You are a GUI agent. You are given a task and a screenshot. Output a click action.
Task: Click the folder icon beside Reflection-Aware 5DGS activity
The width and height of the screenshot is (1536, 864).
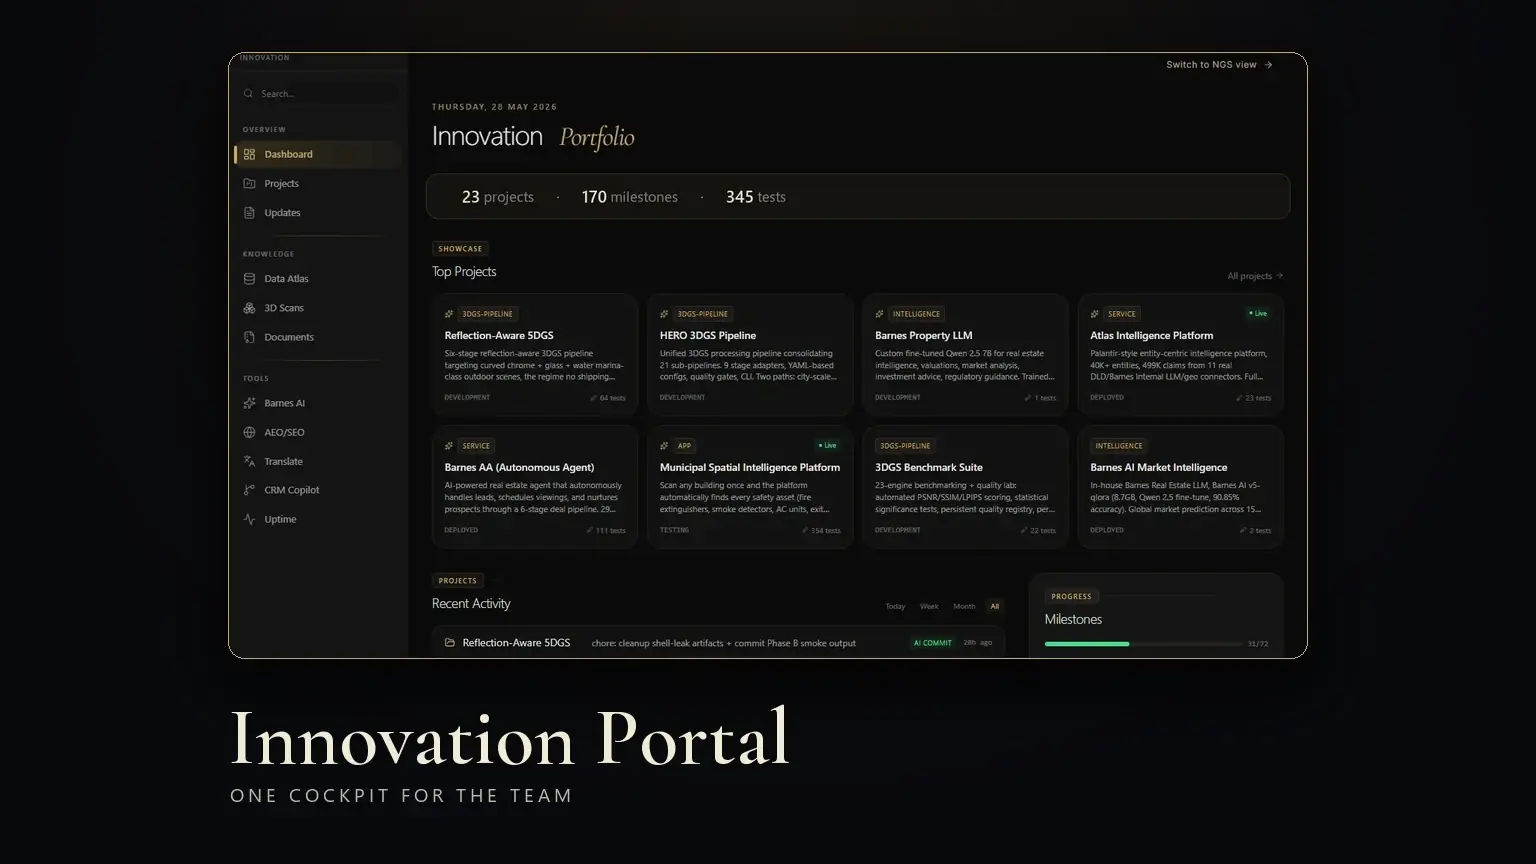(450, 643)
